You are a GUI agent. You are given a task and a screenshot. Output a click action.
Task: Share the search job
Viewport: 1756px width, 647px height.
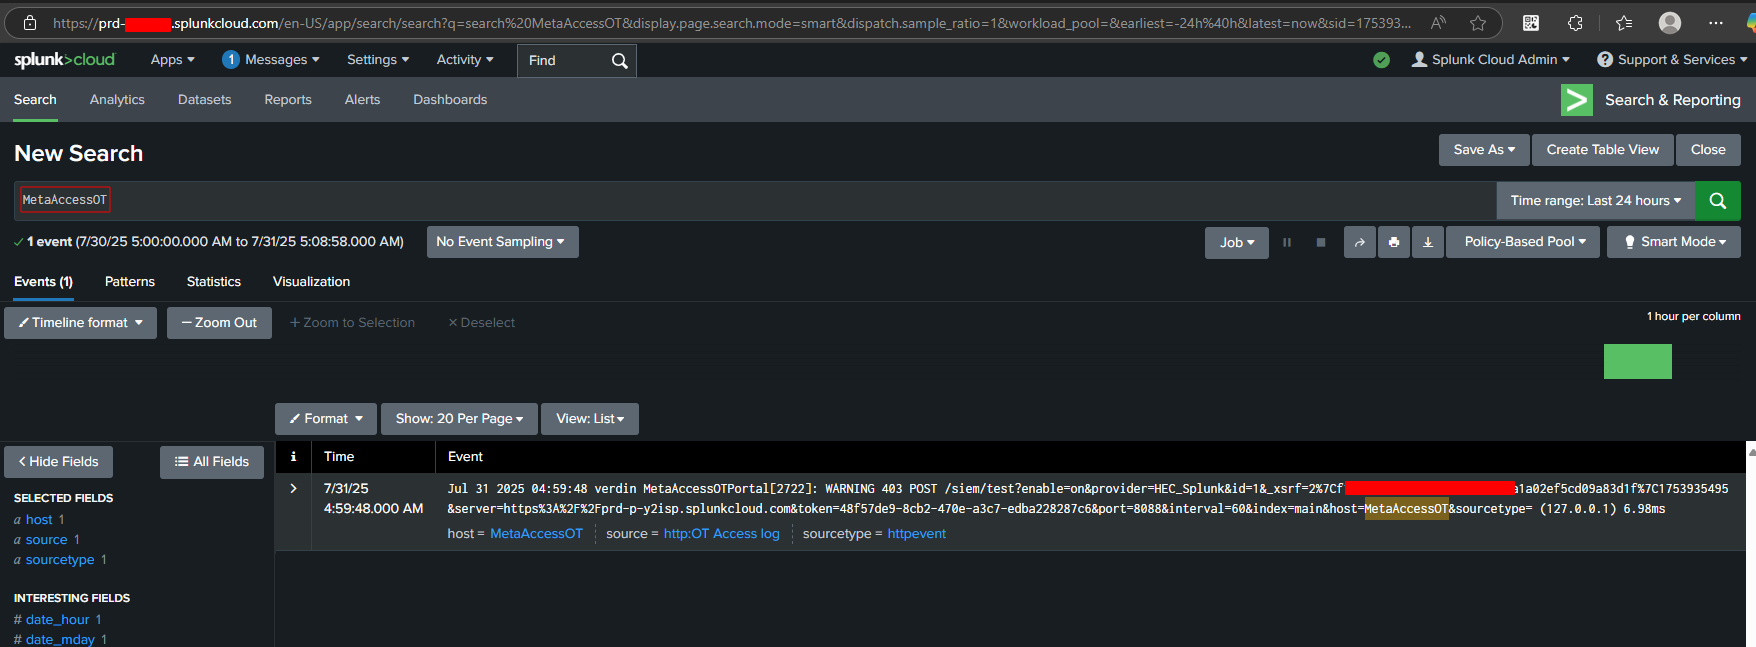coord(1360,242)
